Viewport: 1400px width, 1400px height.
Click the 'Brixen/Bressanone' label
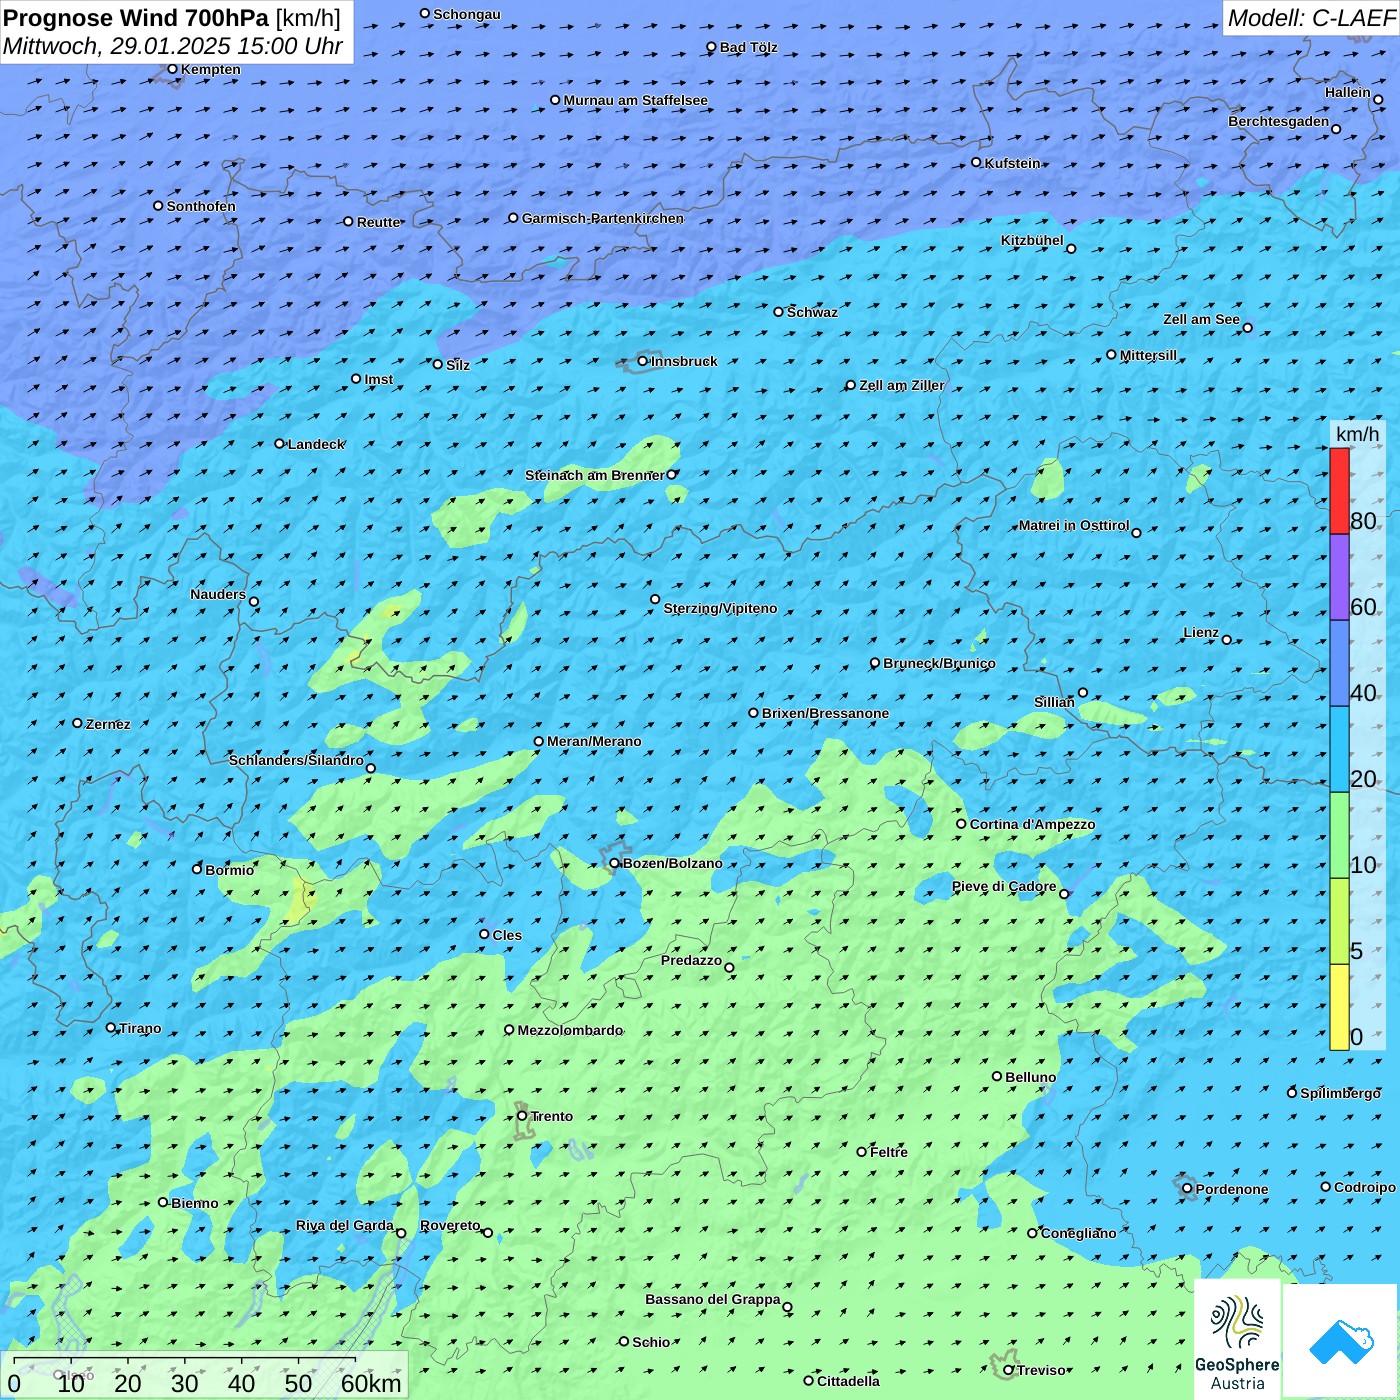[825, 713]
